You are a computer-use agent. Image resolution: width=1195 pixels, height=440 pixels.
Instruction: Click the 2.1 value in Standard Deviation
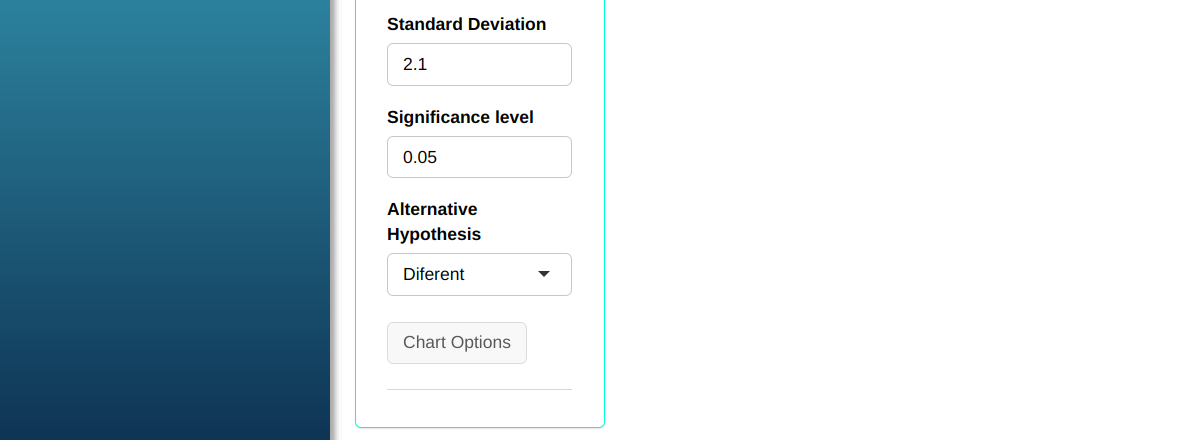click(x=415, y=65)
